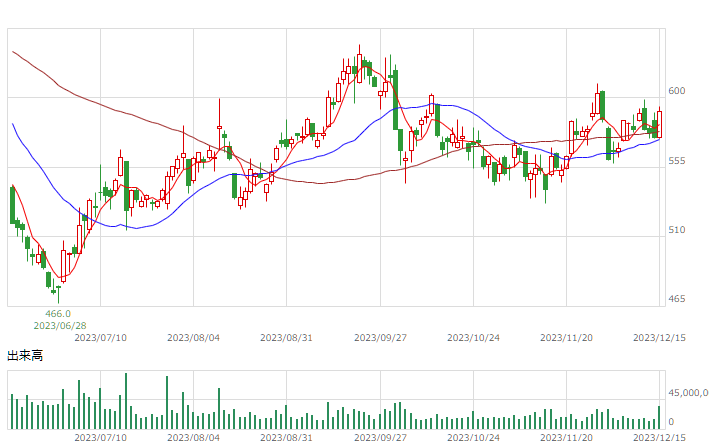Click 2023/08/04 date under the price chart
Viewport: 709px width, 441px height.
tap(194, 338)
